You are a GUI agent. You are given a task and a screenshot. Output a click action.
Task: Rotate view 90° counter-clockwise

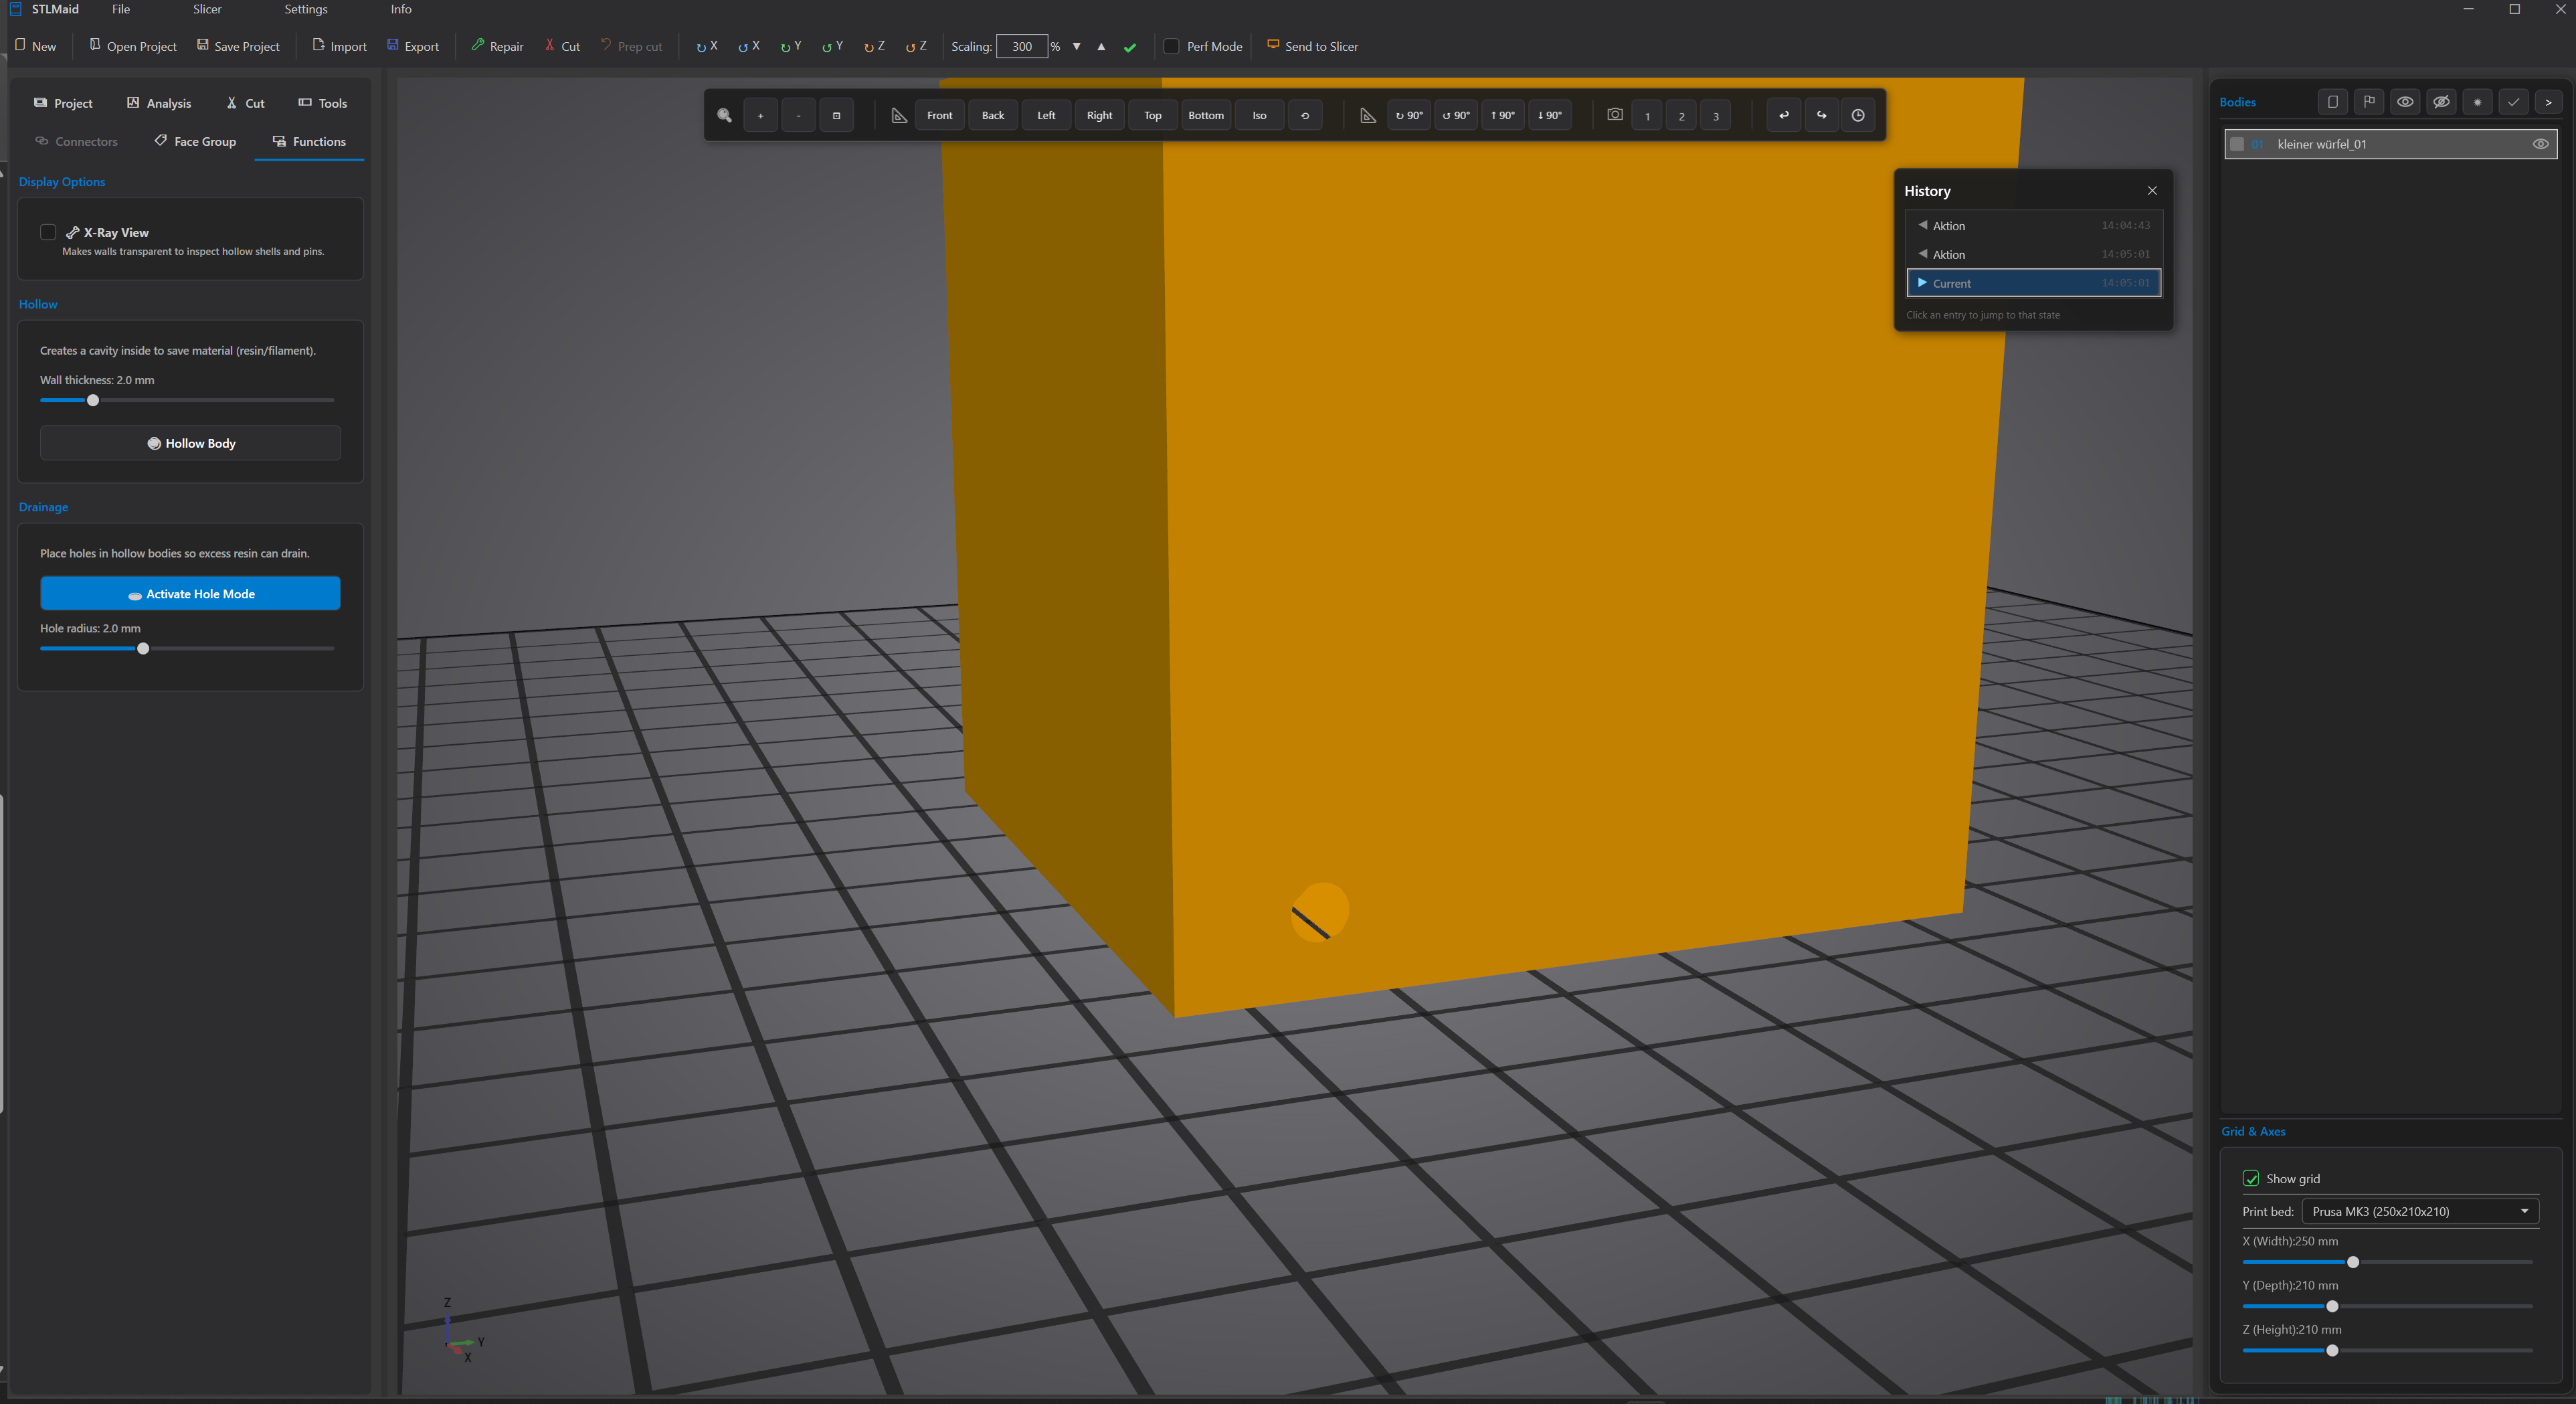(x=1456, y=115)
